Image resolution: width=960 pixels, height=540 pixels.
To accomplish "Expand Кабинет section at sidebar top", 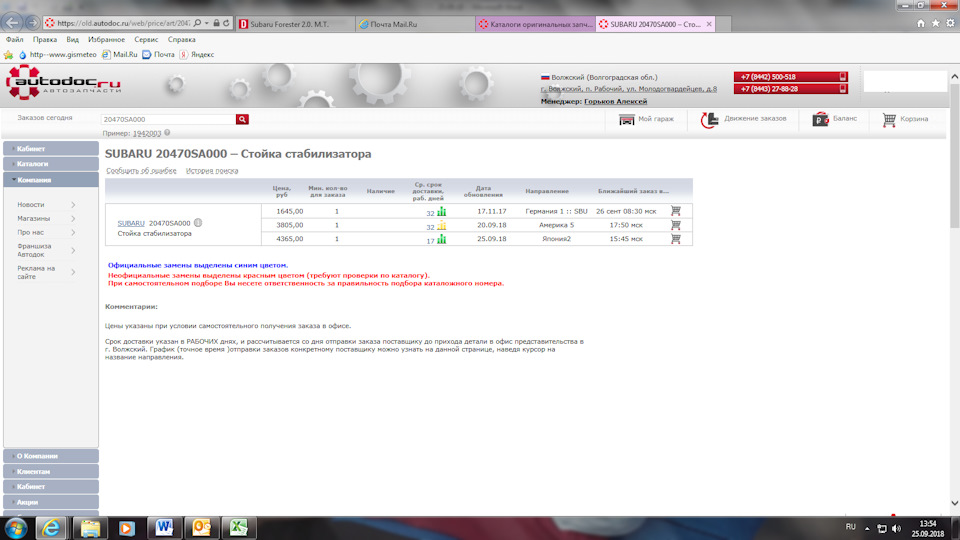I will pyautogui.click(x=51, y=149).
